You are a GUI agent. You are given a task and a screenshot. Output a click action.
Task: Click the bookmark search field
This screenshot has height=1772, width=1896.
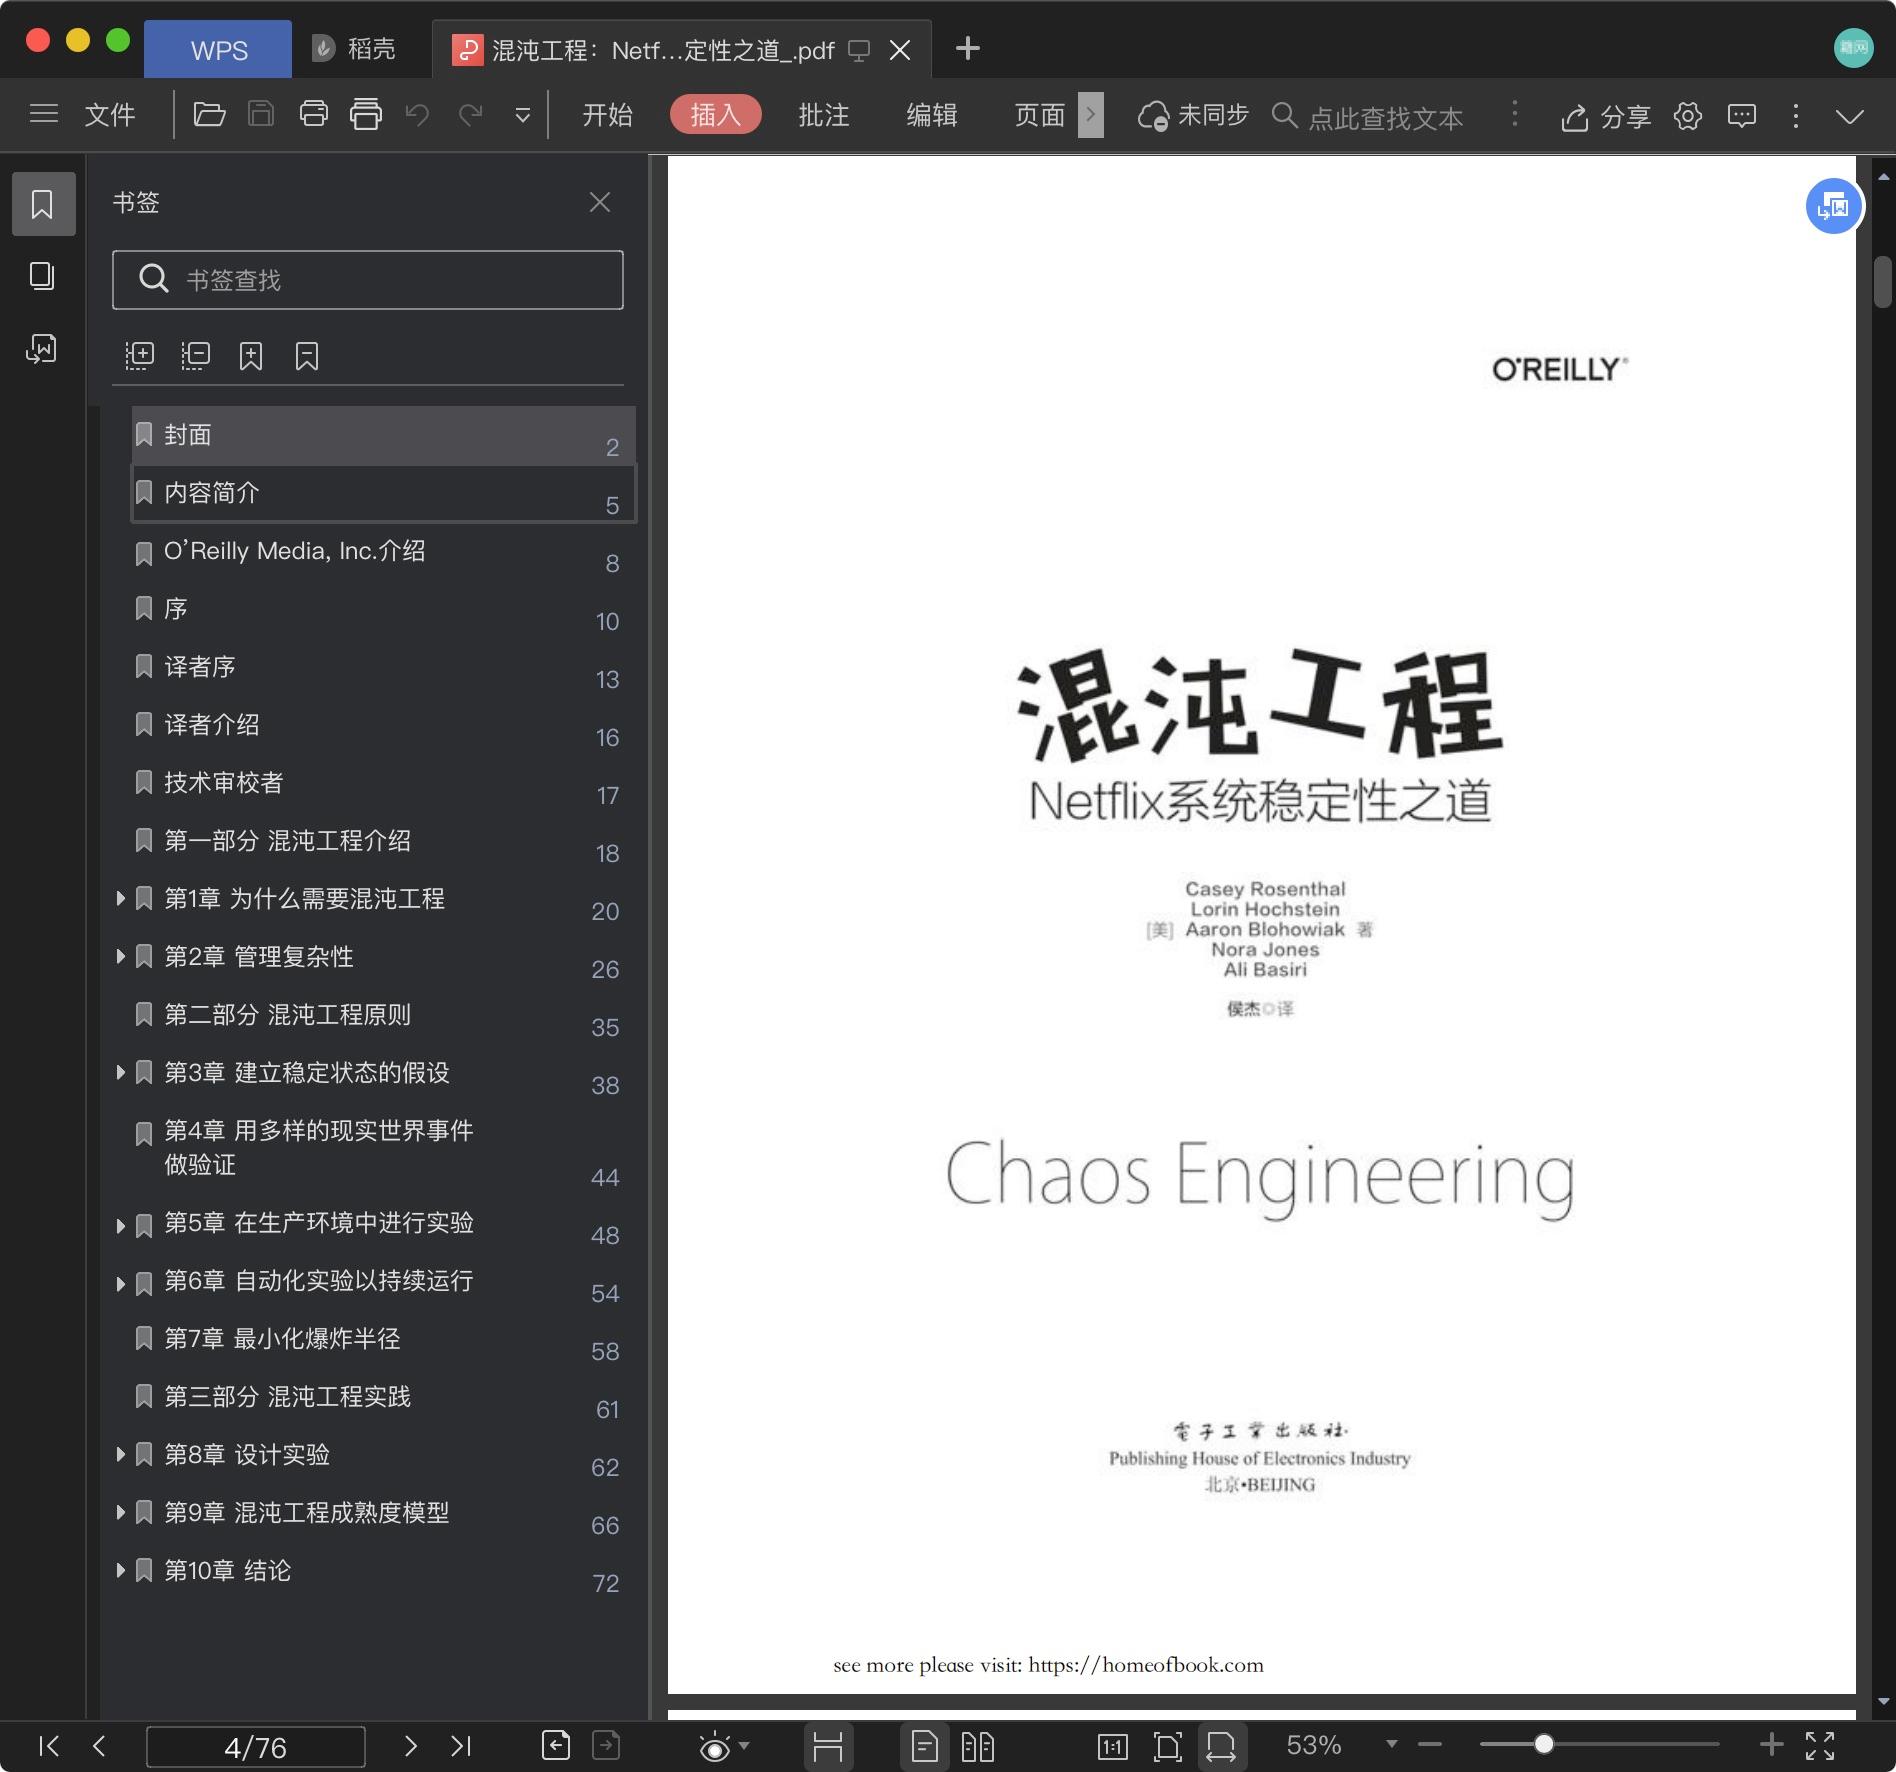click(368, 280)
